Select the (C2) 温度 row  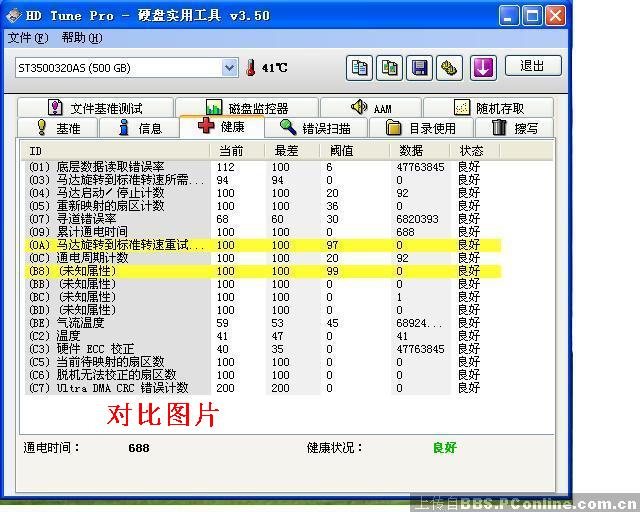coord(262,336)
